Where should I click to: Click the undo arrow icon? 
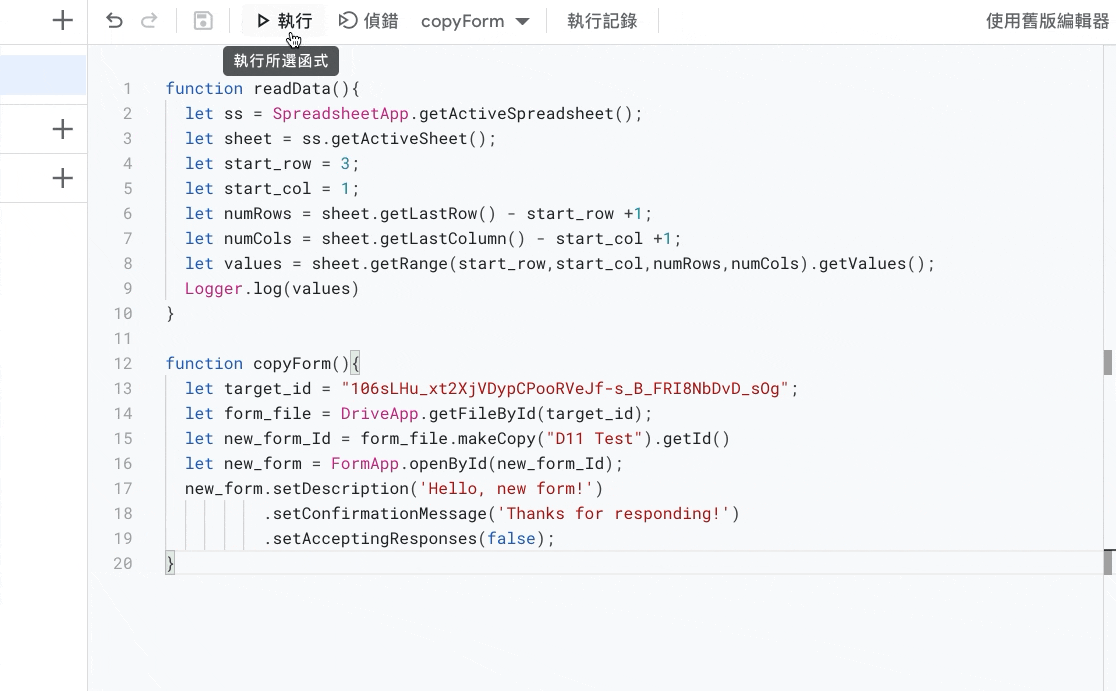click(114, 21)
